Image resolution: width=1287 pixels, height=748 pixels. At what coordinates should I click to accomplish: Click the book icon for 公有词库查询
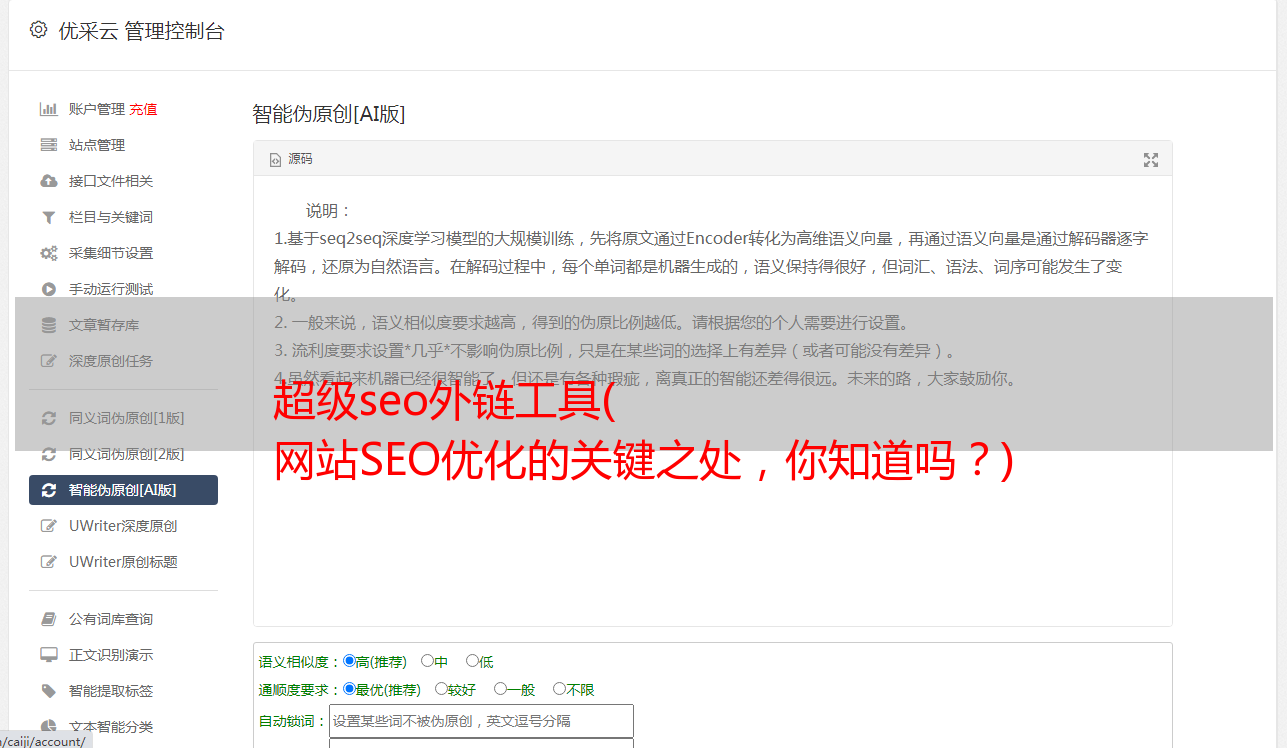(48, 619)
